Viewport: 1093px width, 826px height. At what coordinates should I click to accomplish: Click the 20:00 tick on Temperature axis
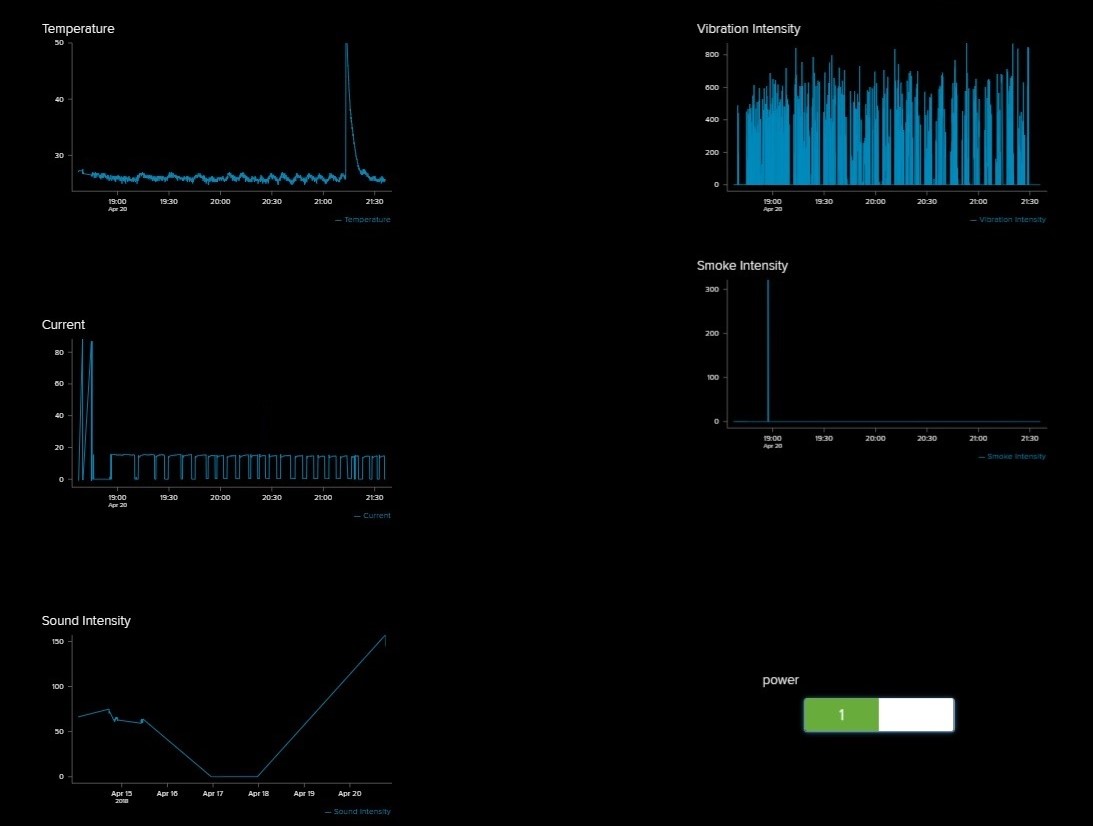pos(220,201)
